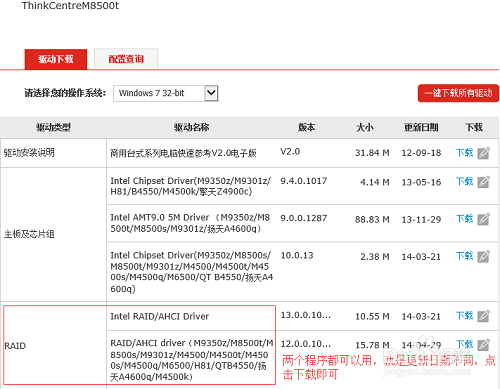Click edit icon for V2.0 guide row
Image resolution: width=500 pixels, height=389 pixels.
483,153
